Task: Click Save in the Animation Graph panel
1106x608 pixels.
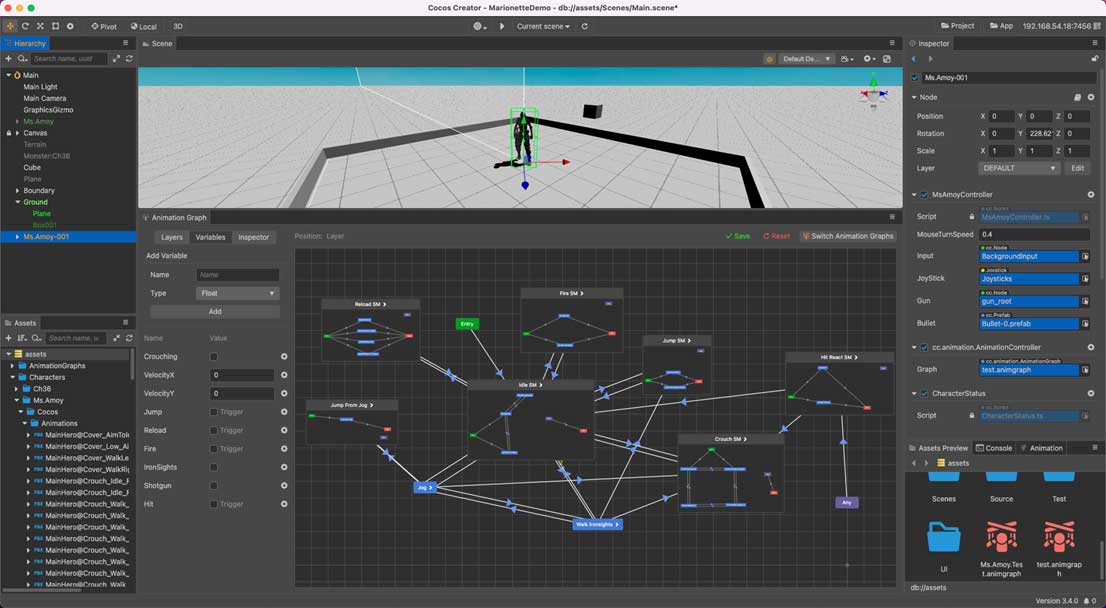Action: click(737, 237)
